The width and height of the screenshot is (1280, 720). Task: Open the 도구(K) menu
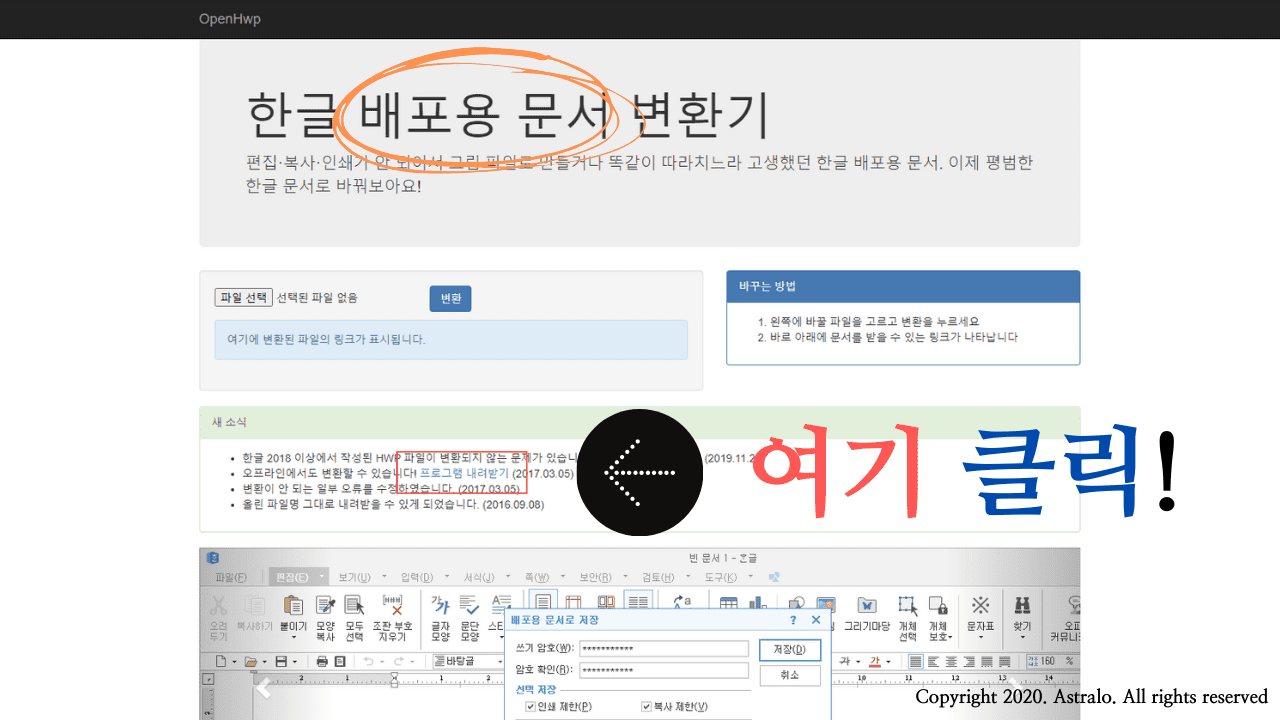pyautogui.click(x=722, y=577)
